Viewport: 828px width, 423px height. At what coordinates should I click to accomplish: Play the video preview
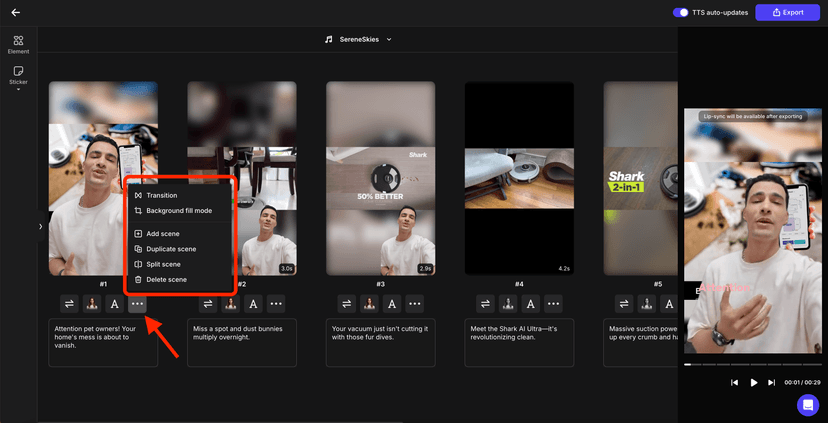tap(754, 382)
